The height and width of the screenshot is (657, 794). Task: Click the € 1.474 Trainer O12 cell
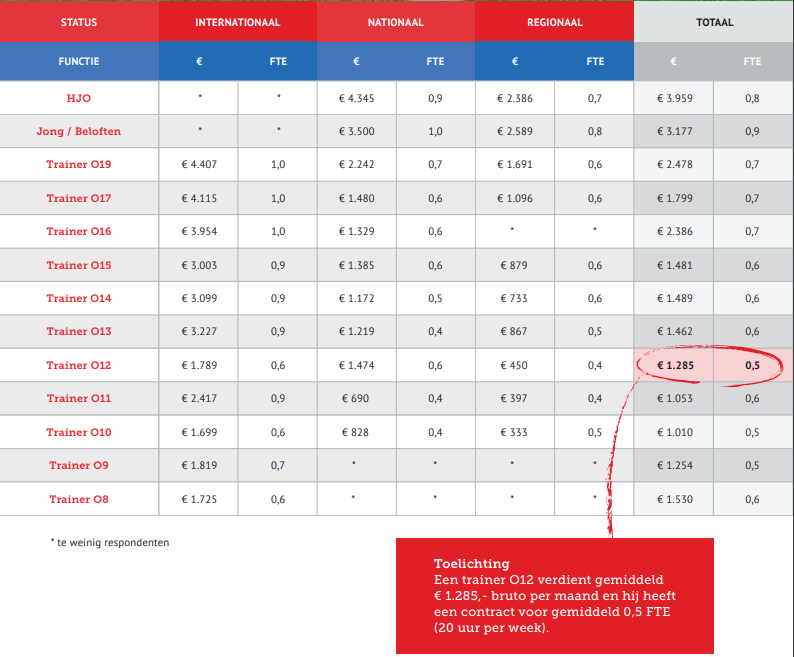tap(356, 365)
